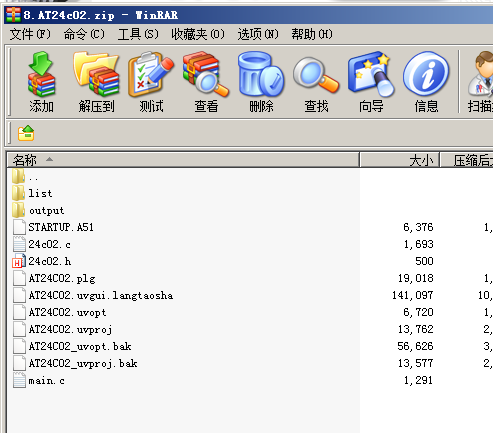Click the AT24C02.uvgui.langtaosha file icon
Screen dimensions: 493x433
click(x=19, y=295)
